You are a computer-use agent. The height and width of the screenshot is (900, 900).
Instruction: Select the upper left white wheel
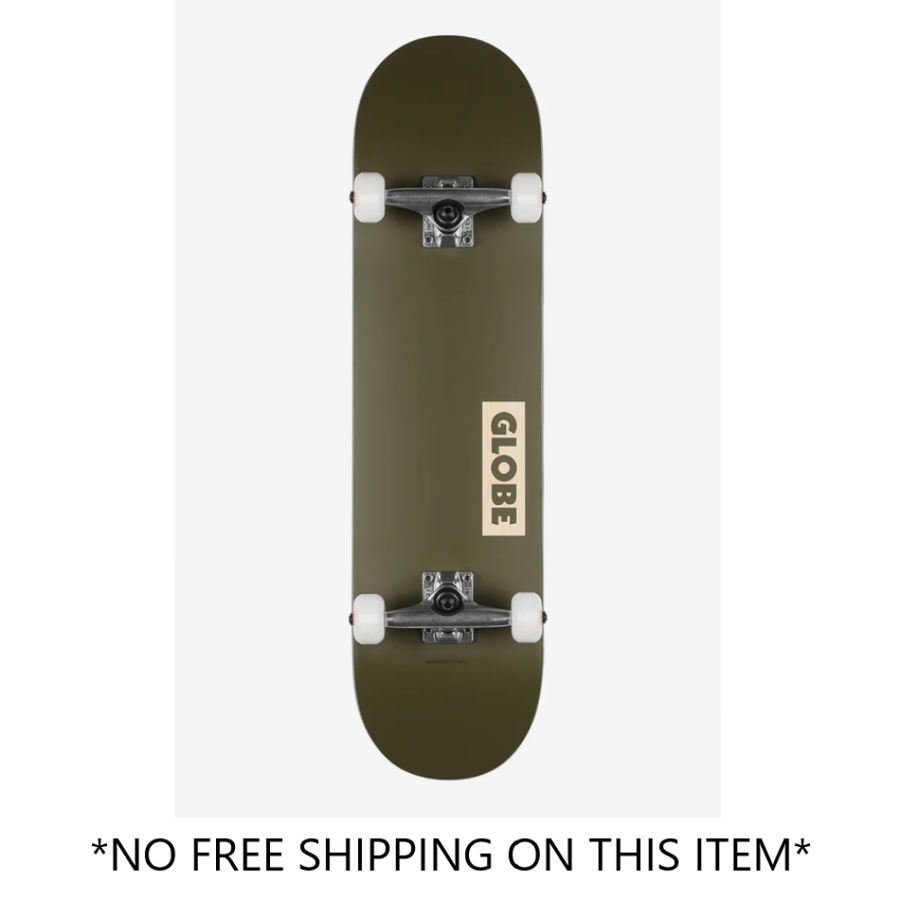coord(368,197)
